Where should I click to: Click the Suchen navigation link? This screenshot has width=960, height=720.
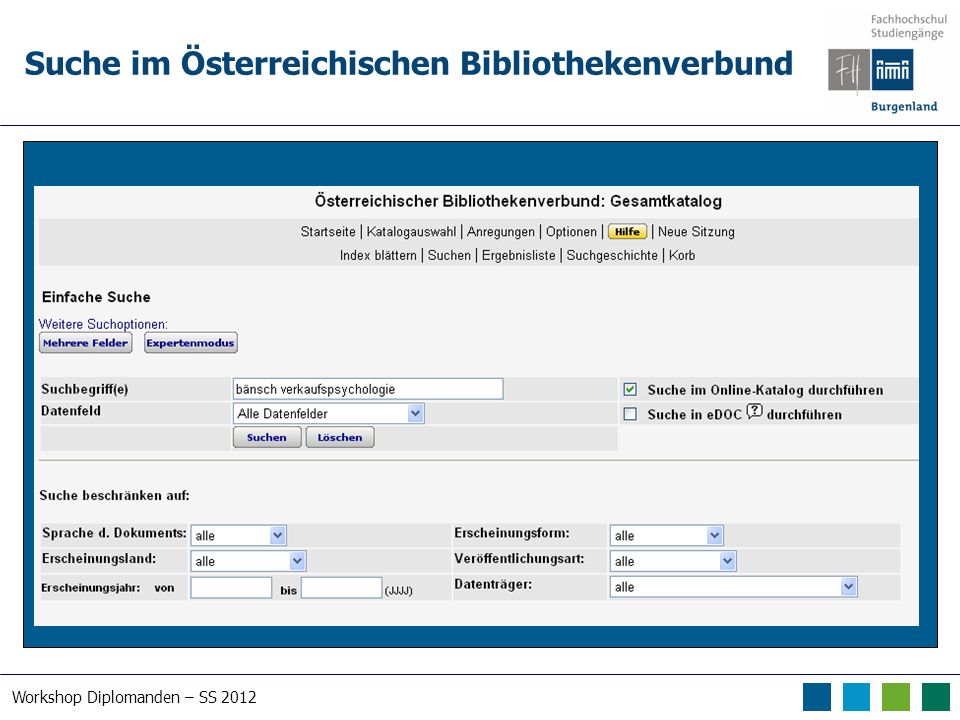[449, 255]
